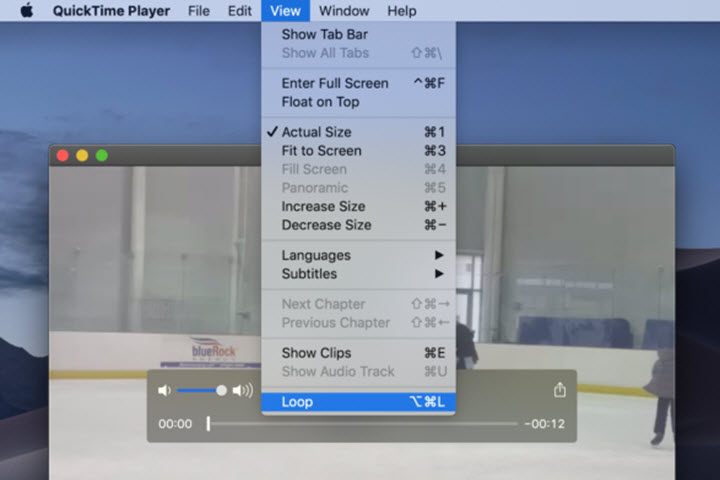720x480 pixels.
Task: Click the elapsed time 00:00
Action: click(x=175, y=424)
